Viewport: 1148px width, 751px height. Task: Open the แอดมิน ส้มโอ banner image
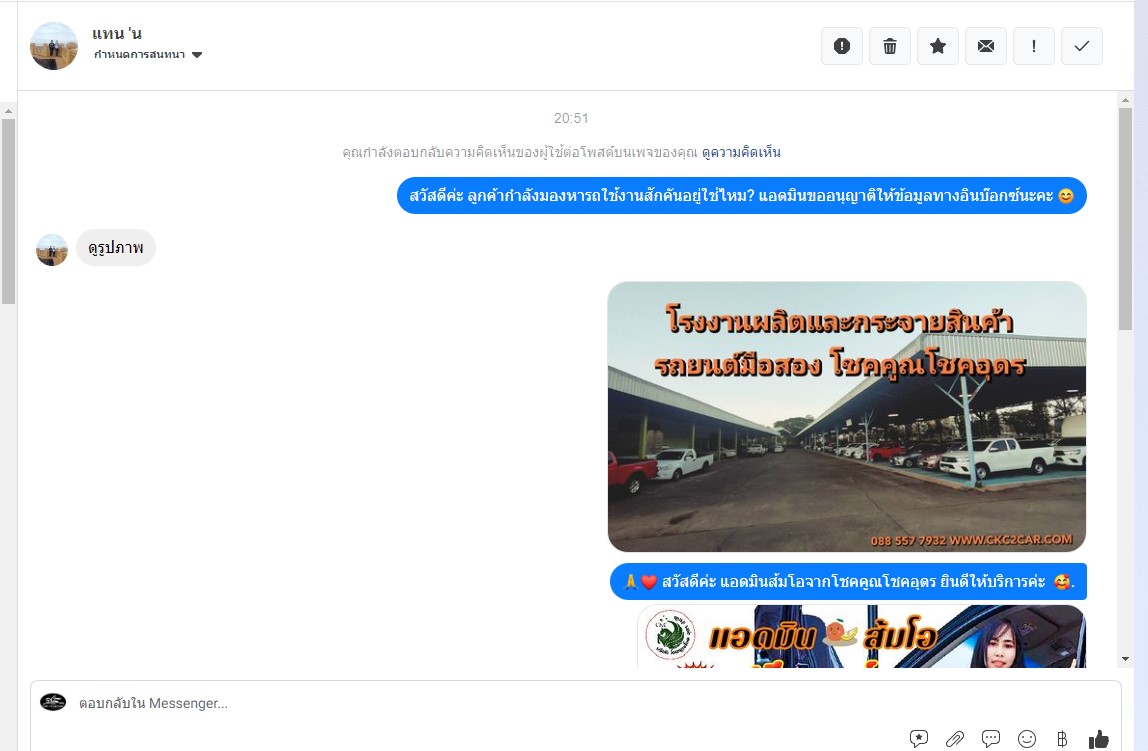click(861, 636)
